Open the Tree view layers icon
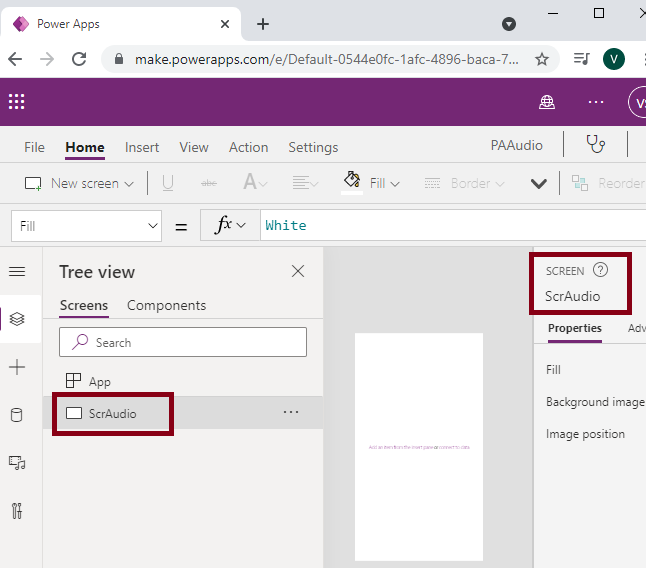The width and height of the screenshot is (651, 568). [x=17, y=319]
